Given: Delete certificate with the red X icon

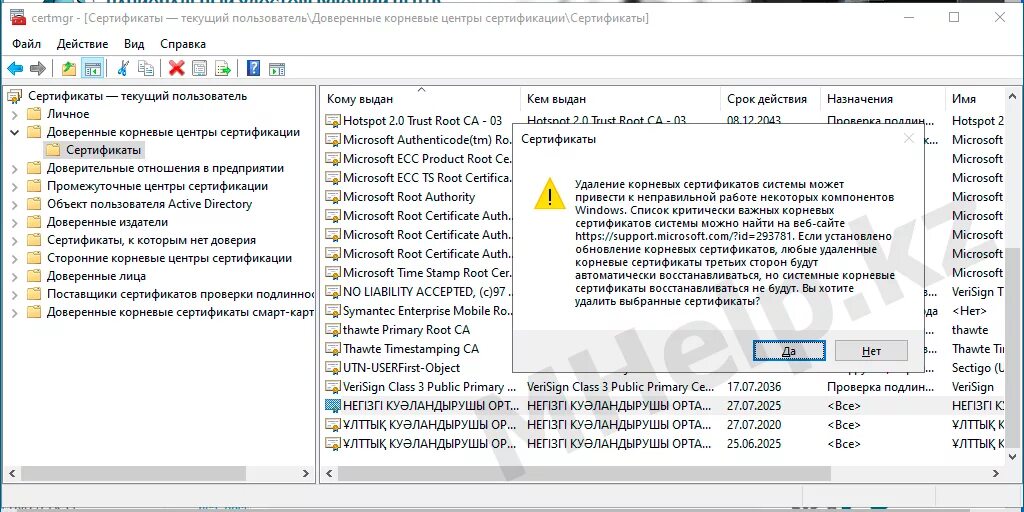Looking at the screenshot, I should tap(176, 68).
